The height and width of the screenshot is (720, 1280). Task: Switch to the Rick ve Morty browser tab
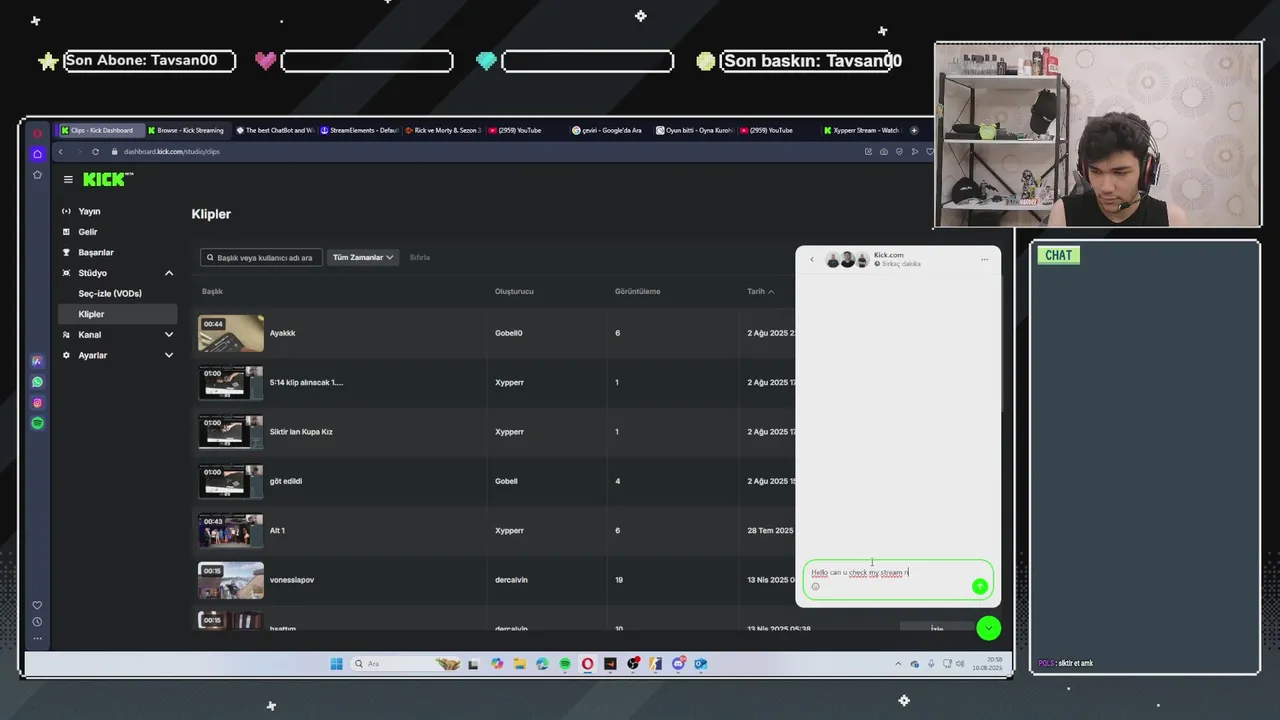pyautogui.click(x=443, y=130)
